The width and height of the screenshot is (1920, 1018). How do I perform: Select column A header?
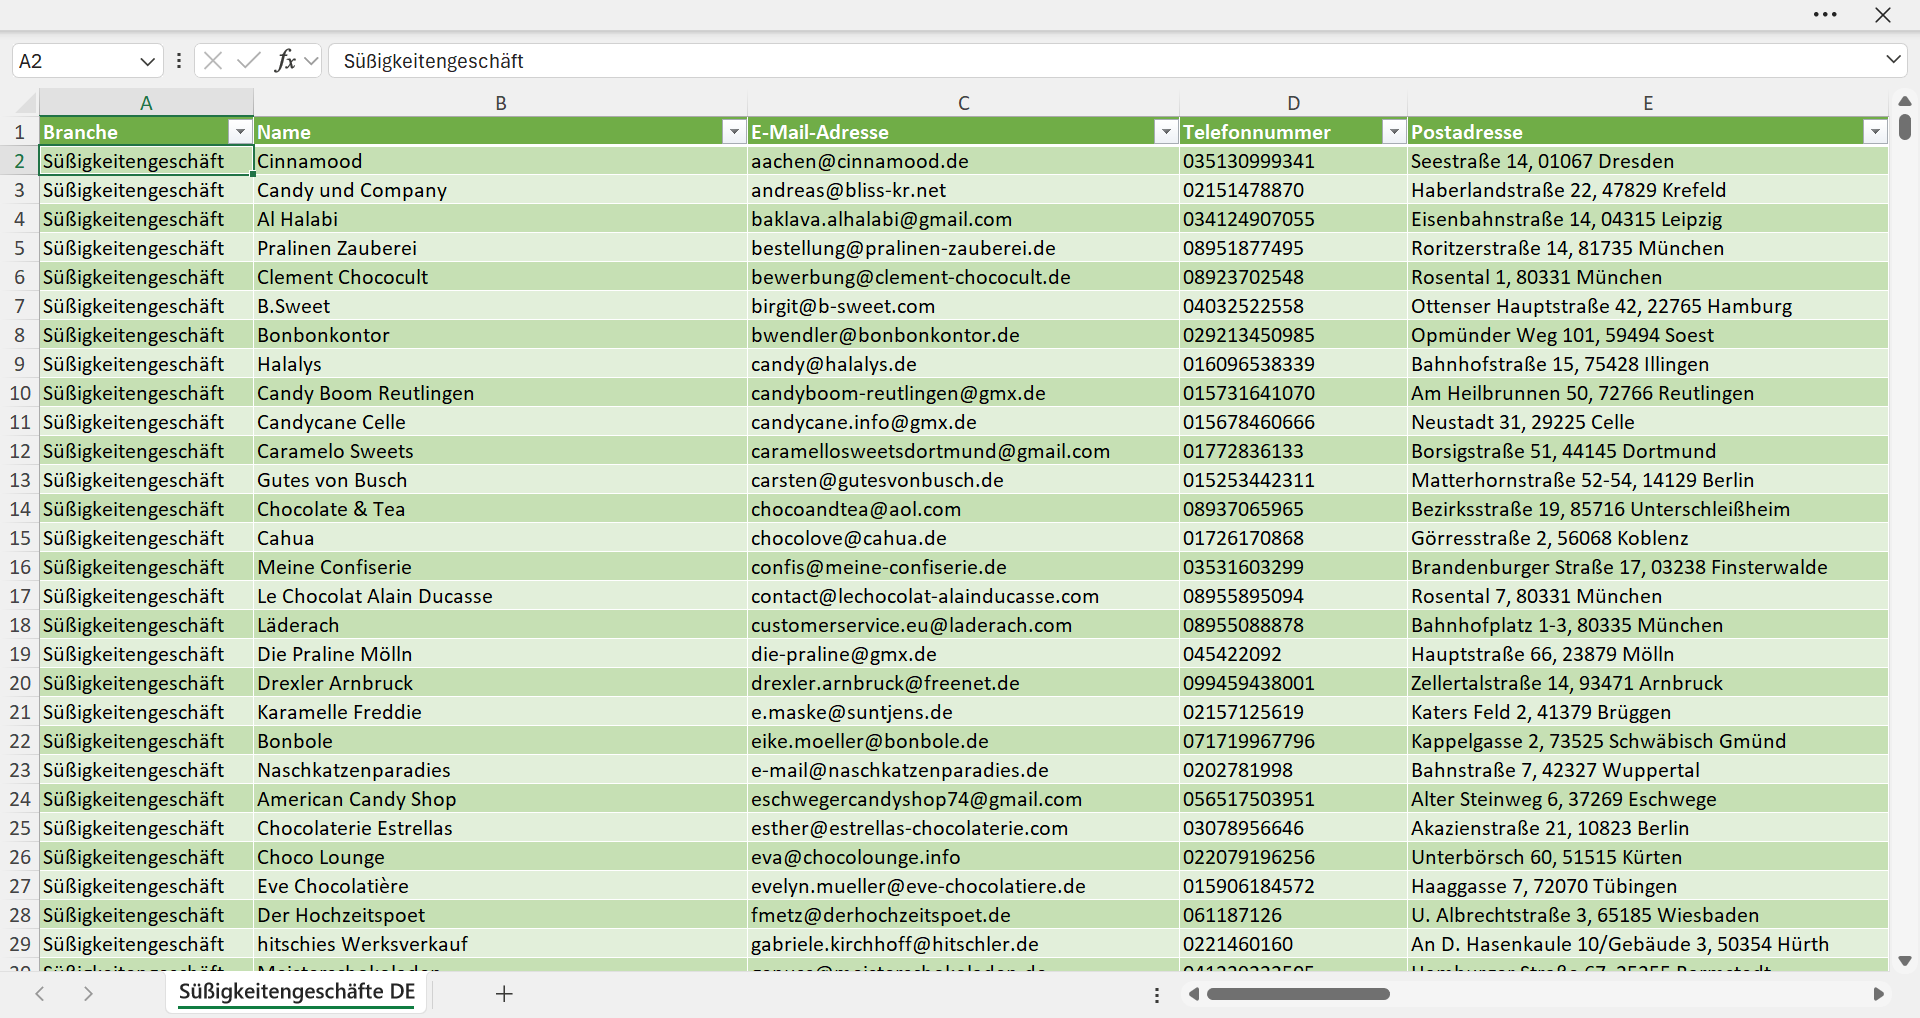tap(146, 103)
